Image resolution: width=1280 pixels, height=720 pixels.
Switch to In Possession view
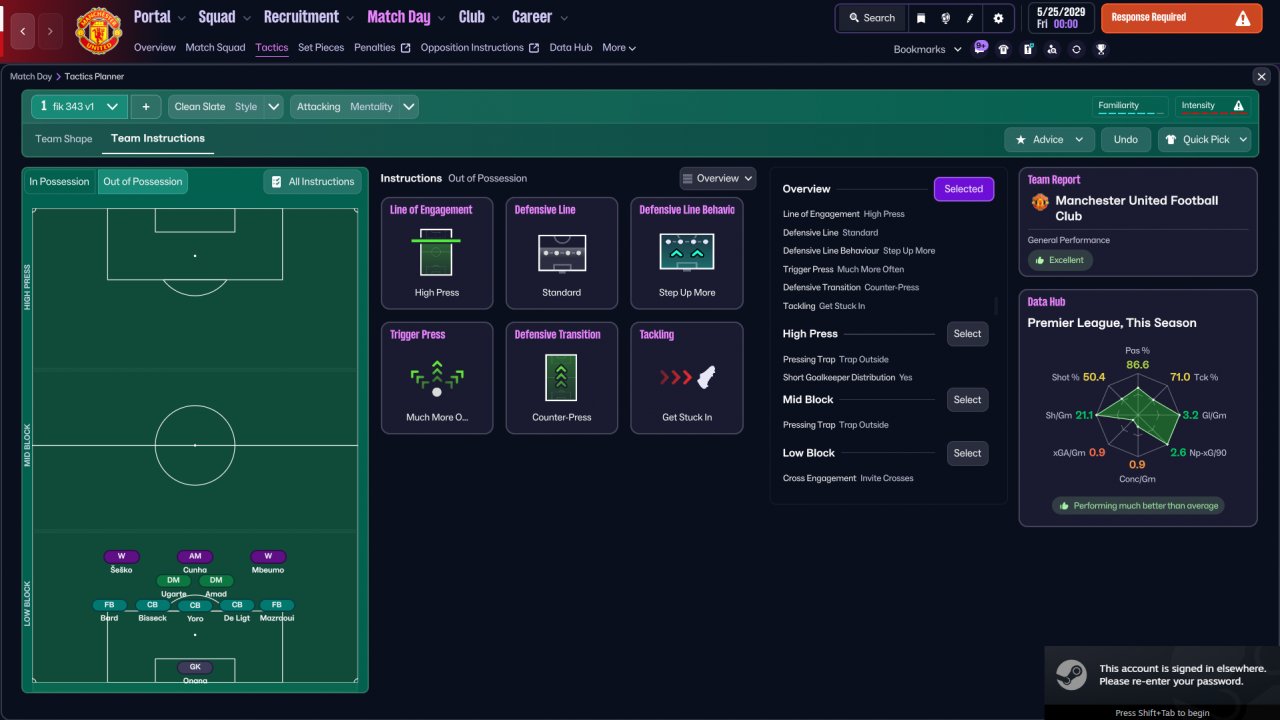(59, 182)
